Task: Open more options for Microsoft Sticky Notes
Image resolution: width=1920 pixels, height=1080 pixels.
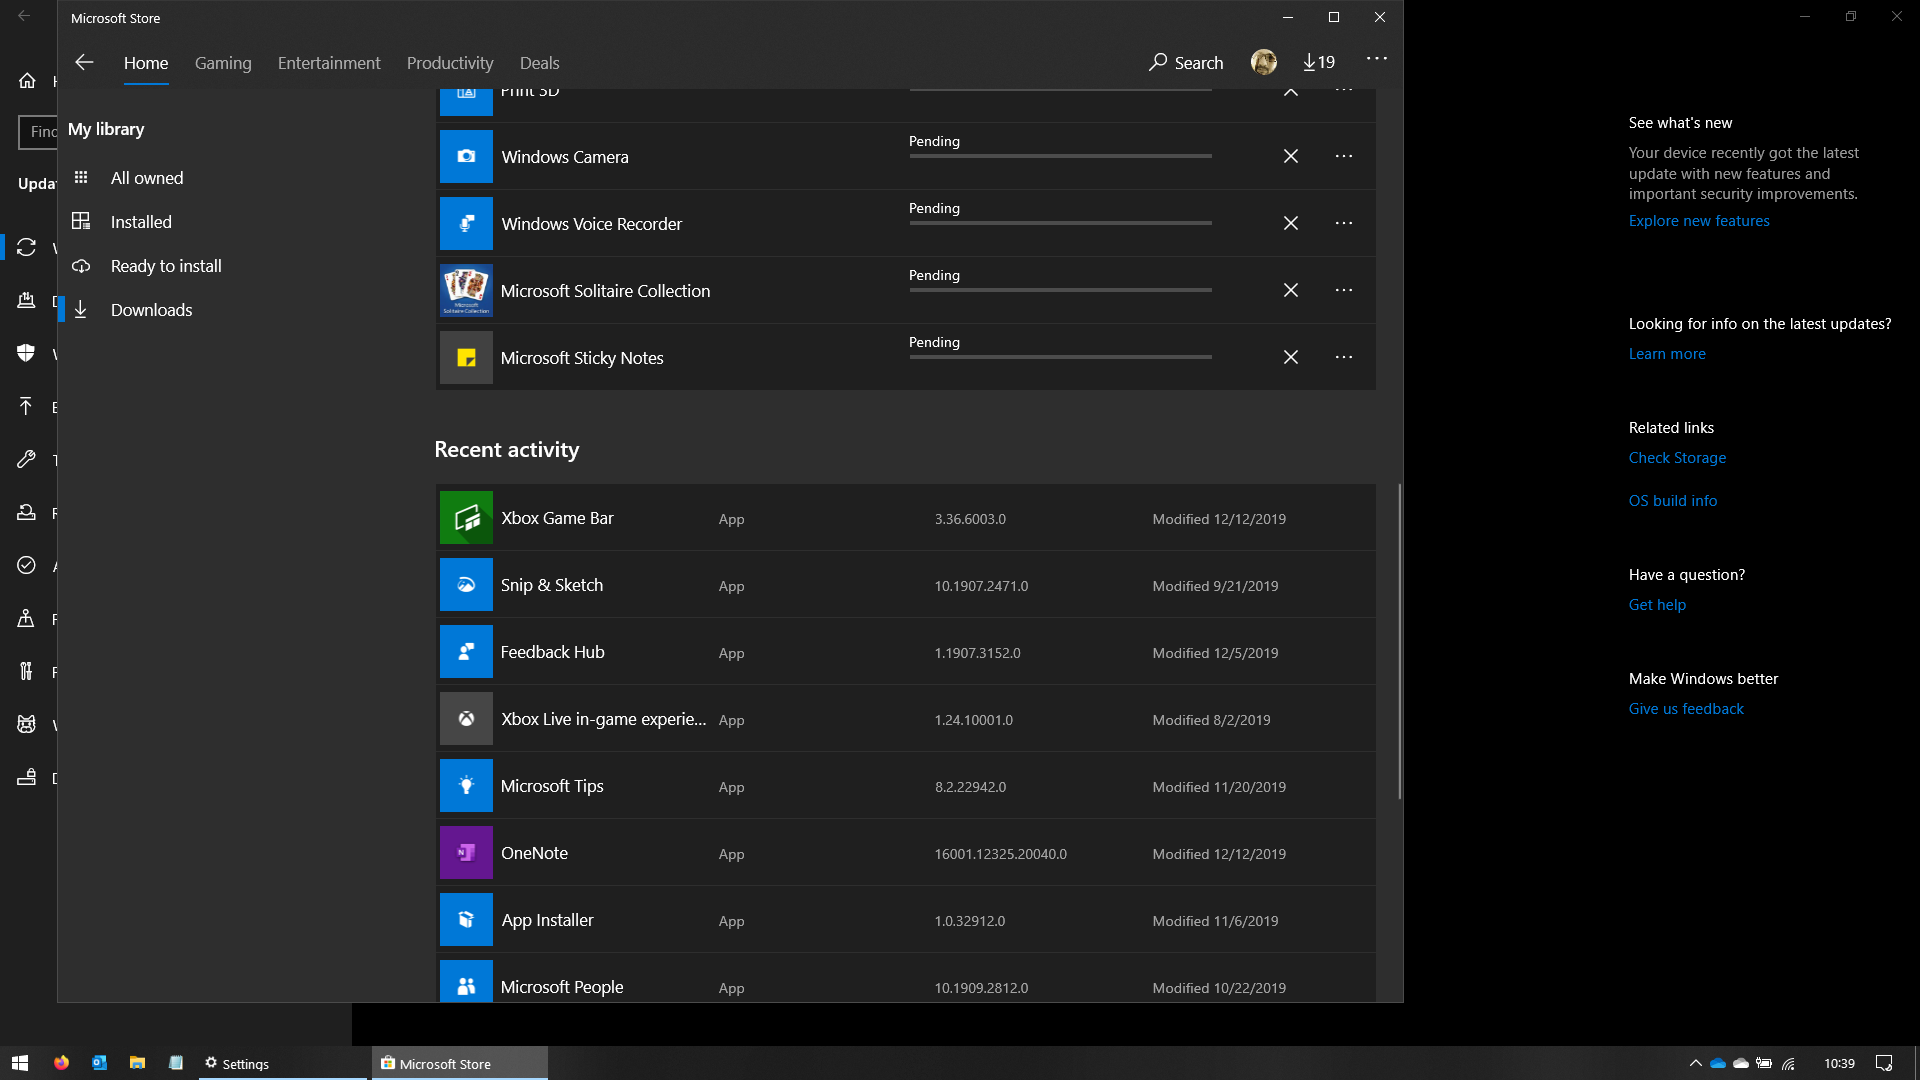Action: click(1344, 357)
